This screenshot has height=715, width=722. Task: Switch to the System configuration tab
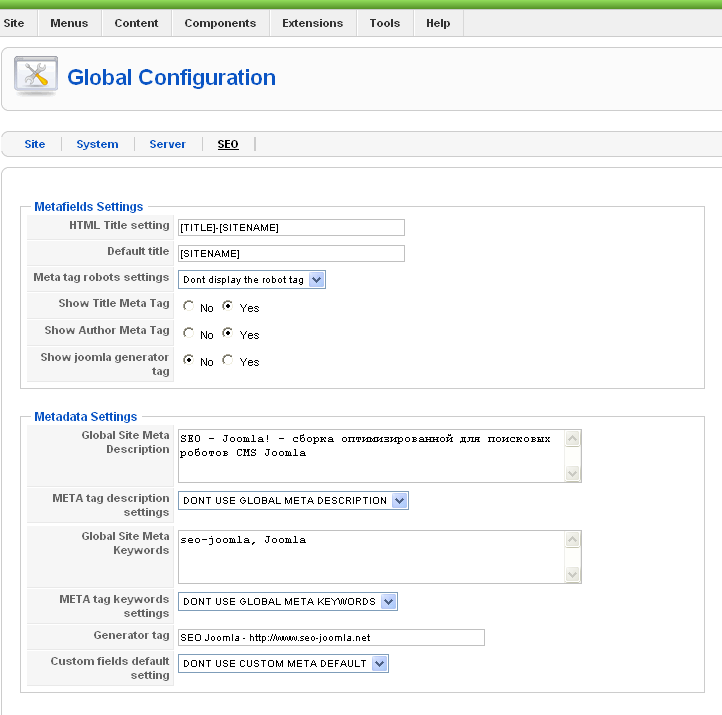[97, 144]
